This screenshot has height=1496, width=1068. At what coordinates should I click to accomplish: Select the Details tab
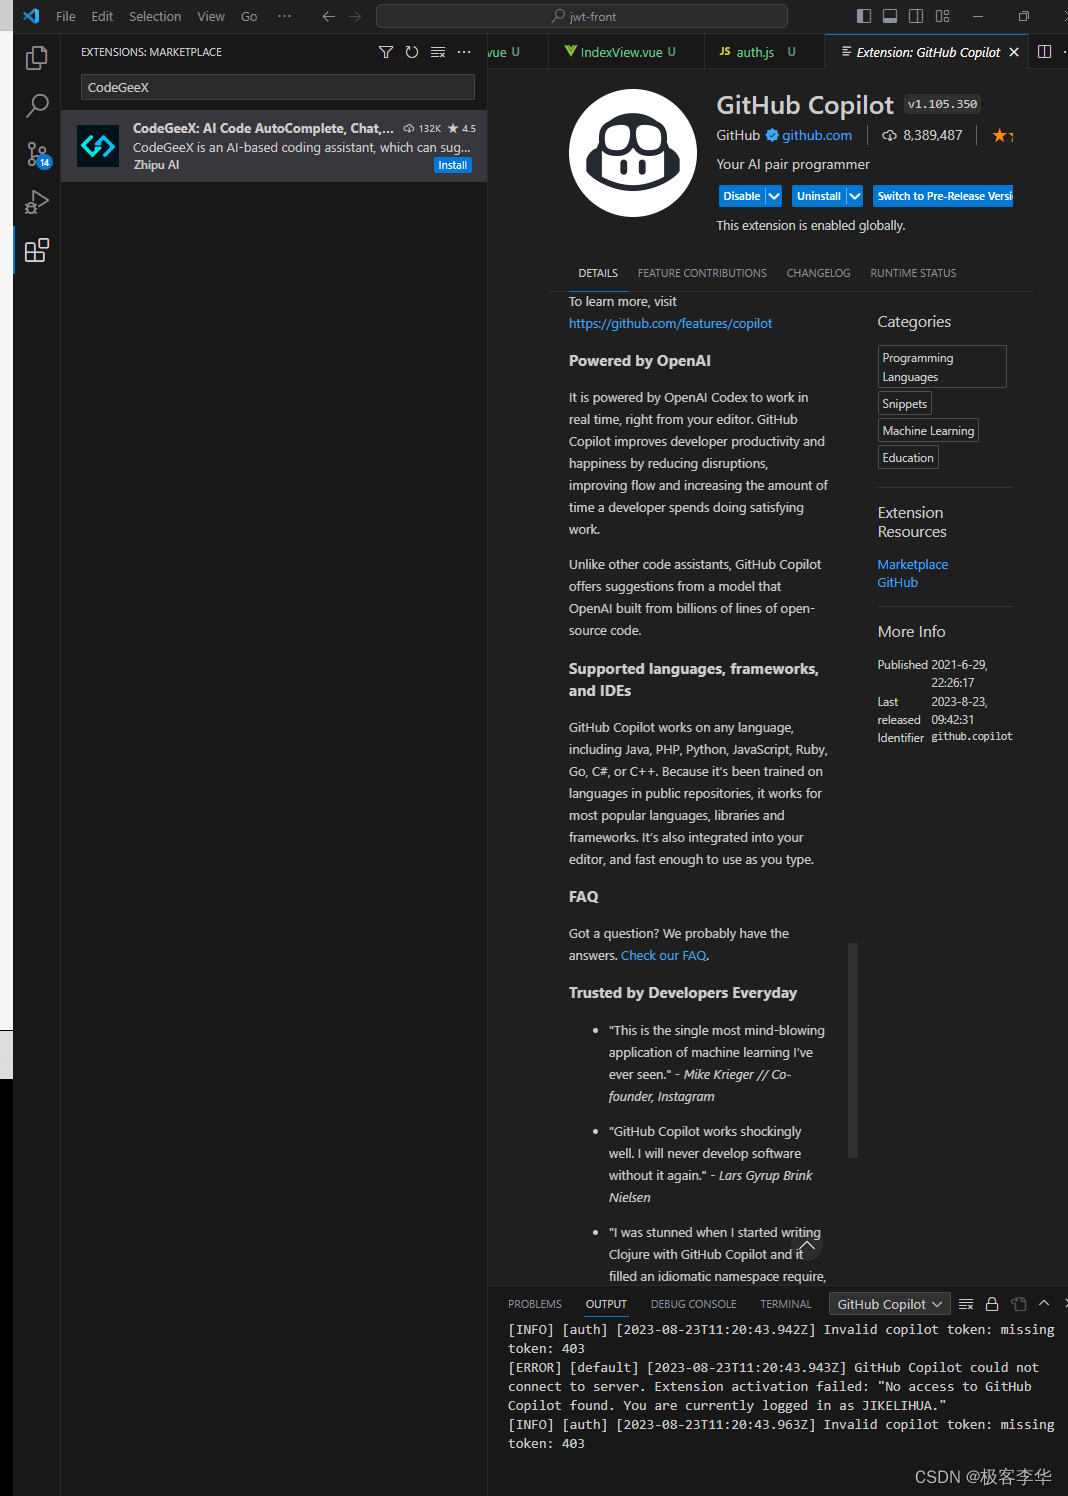click(x=598, y=273)
